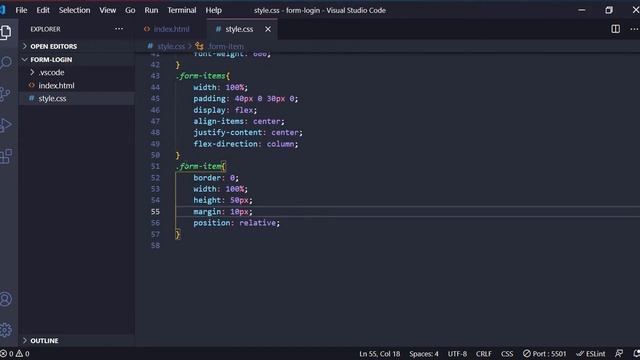Click the notifications bell in status bar
The image size is (640, 360).
[x=636, y=353]
